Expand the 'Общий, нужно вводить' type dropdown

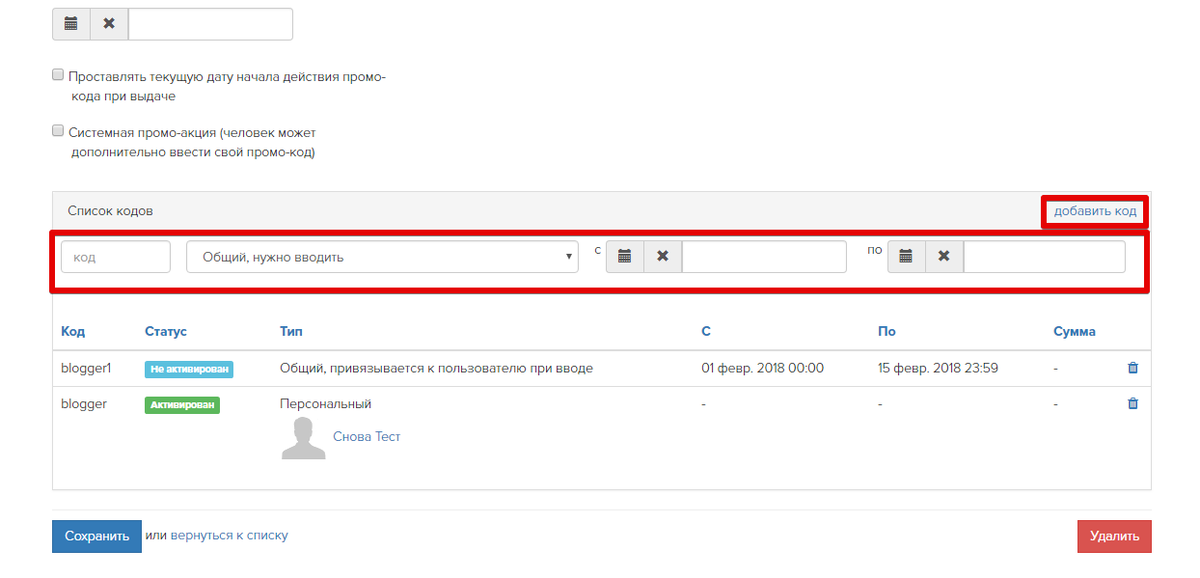coord(382,257)
